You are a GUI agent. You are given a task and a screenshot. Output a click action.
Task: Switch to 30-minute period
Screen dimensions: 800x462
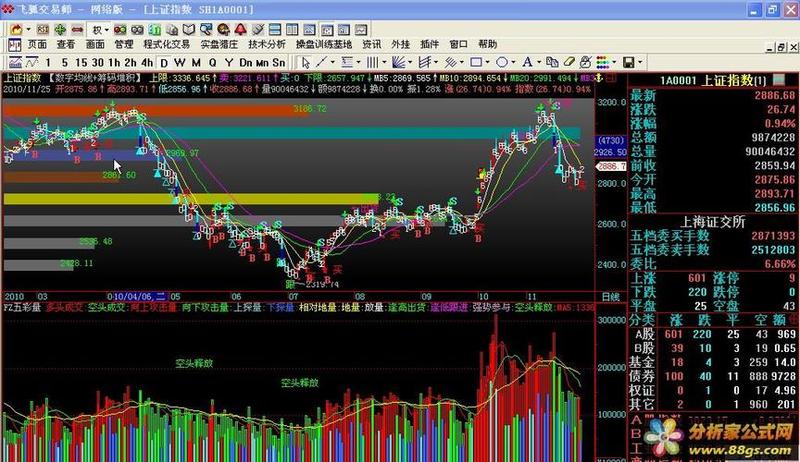click(x=98, y=63)
